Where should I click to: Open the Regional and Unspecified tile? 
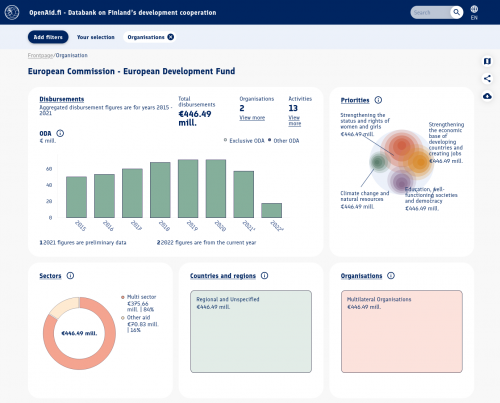(251, 331)
